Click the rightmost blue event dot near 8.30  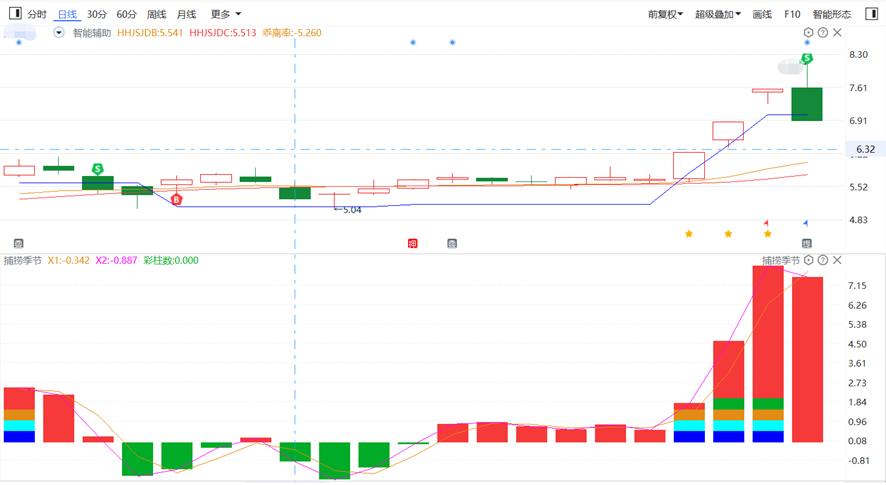[807, 42]
